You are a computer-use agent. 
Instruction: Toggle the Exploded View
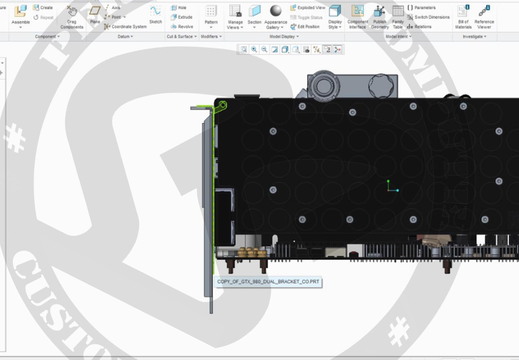coord(308,7)
